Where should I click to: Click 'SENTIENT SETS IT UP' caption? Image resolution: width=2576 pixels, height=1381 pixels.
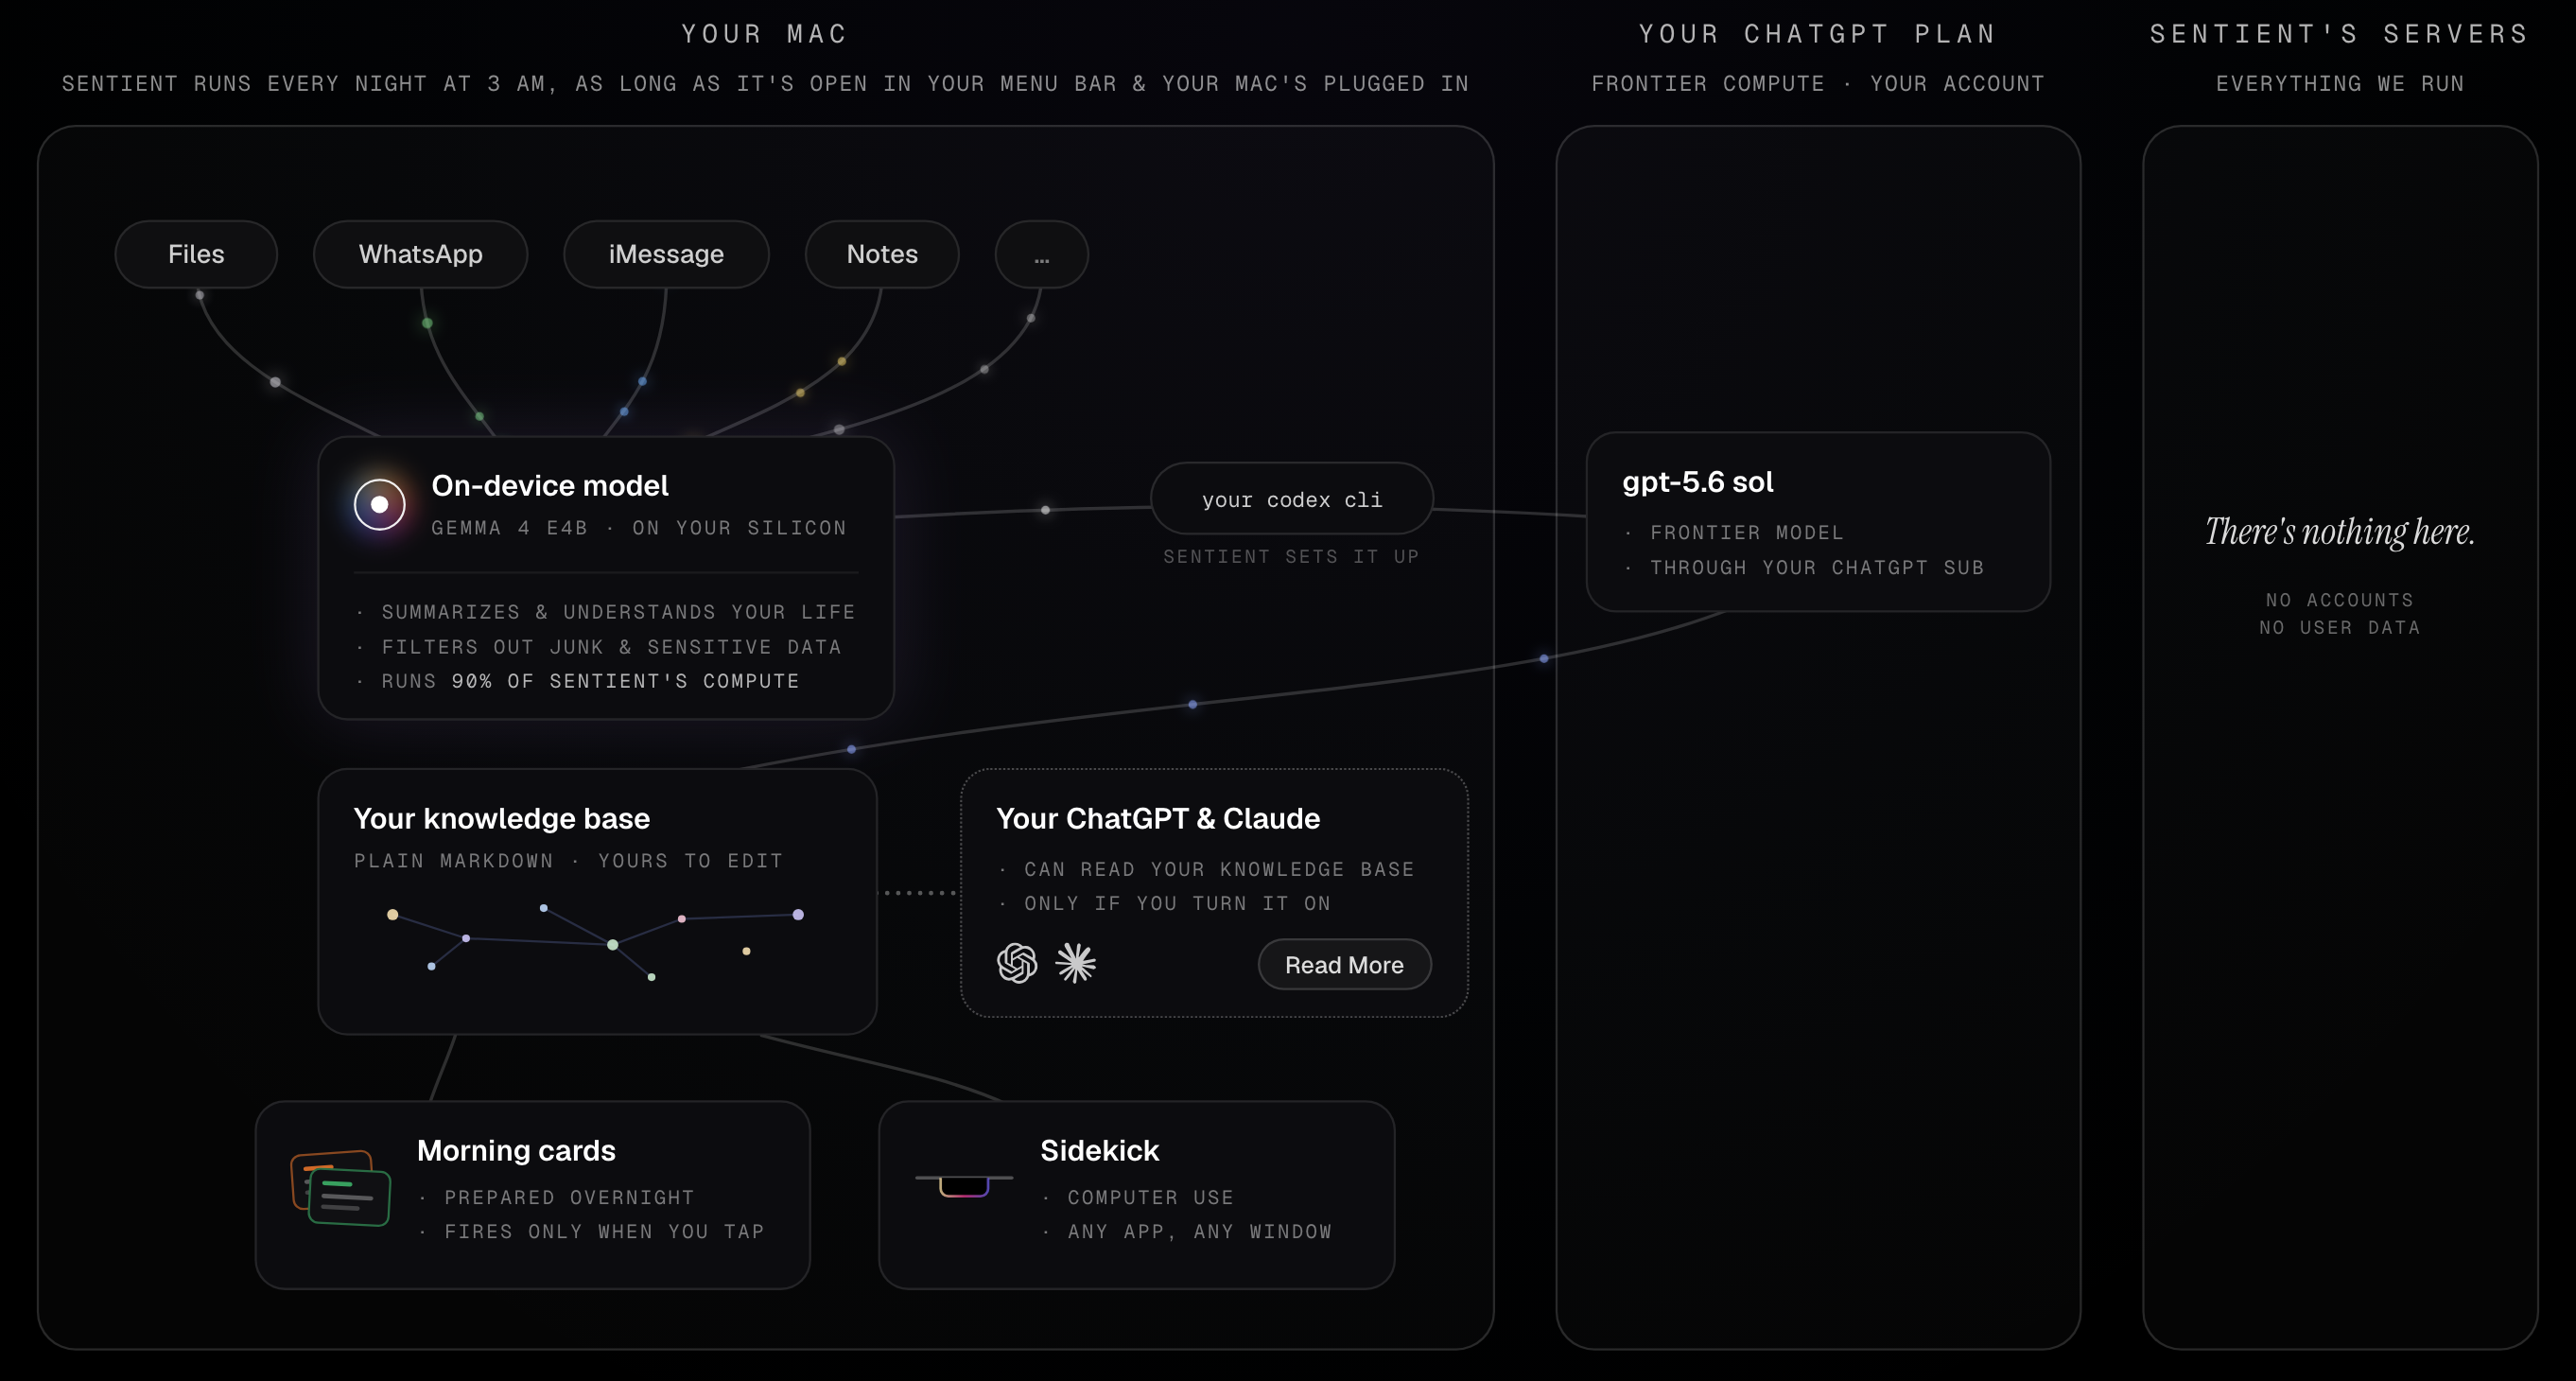tap(1291, 556)
